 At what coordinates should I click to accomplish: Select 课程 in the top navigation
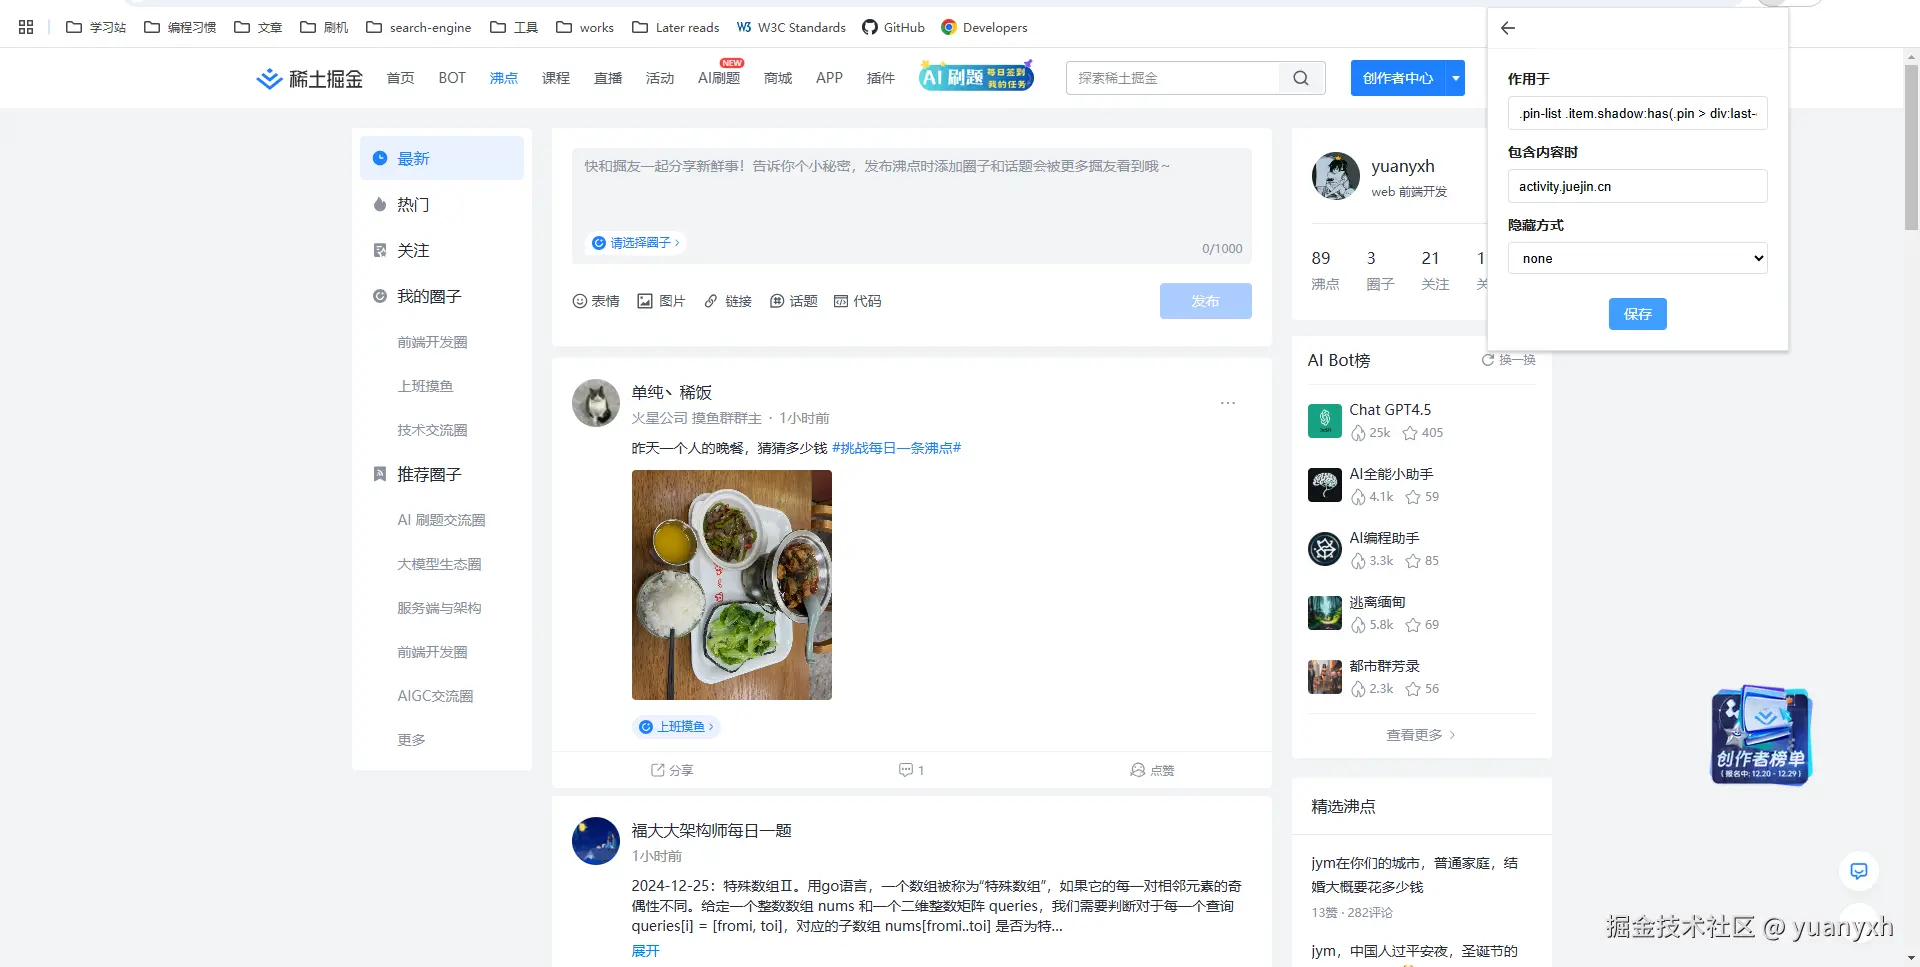coord(555,77)
